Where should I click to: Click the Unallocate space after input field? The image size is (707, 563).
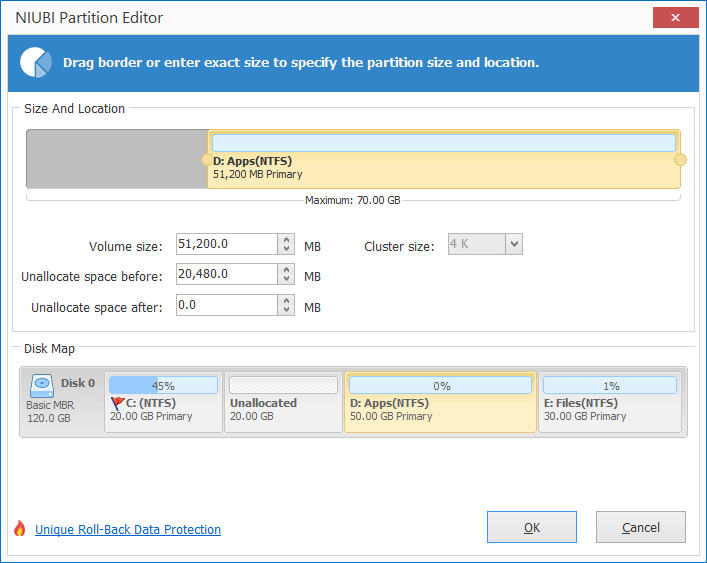(x=227, y=305)
